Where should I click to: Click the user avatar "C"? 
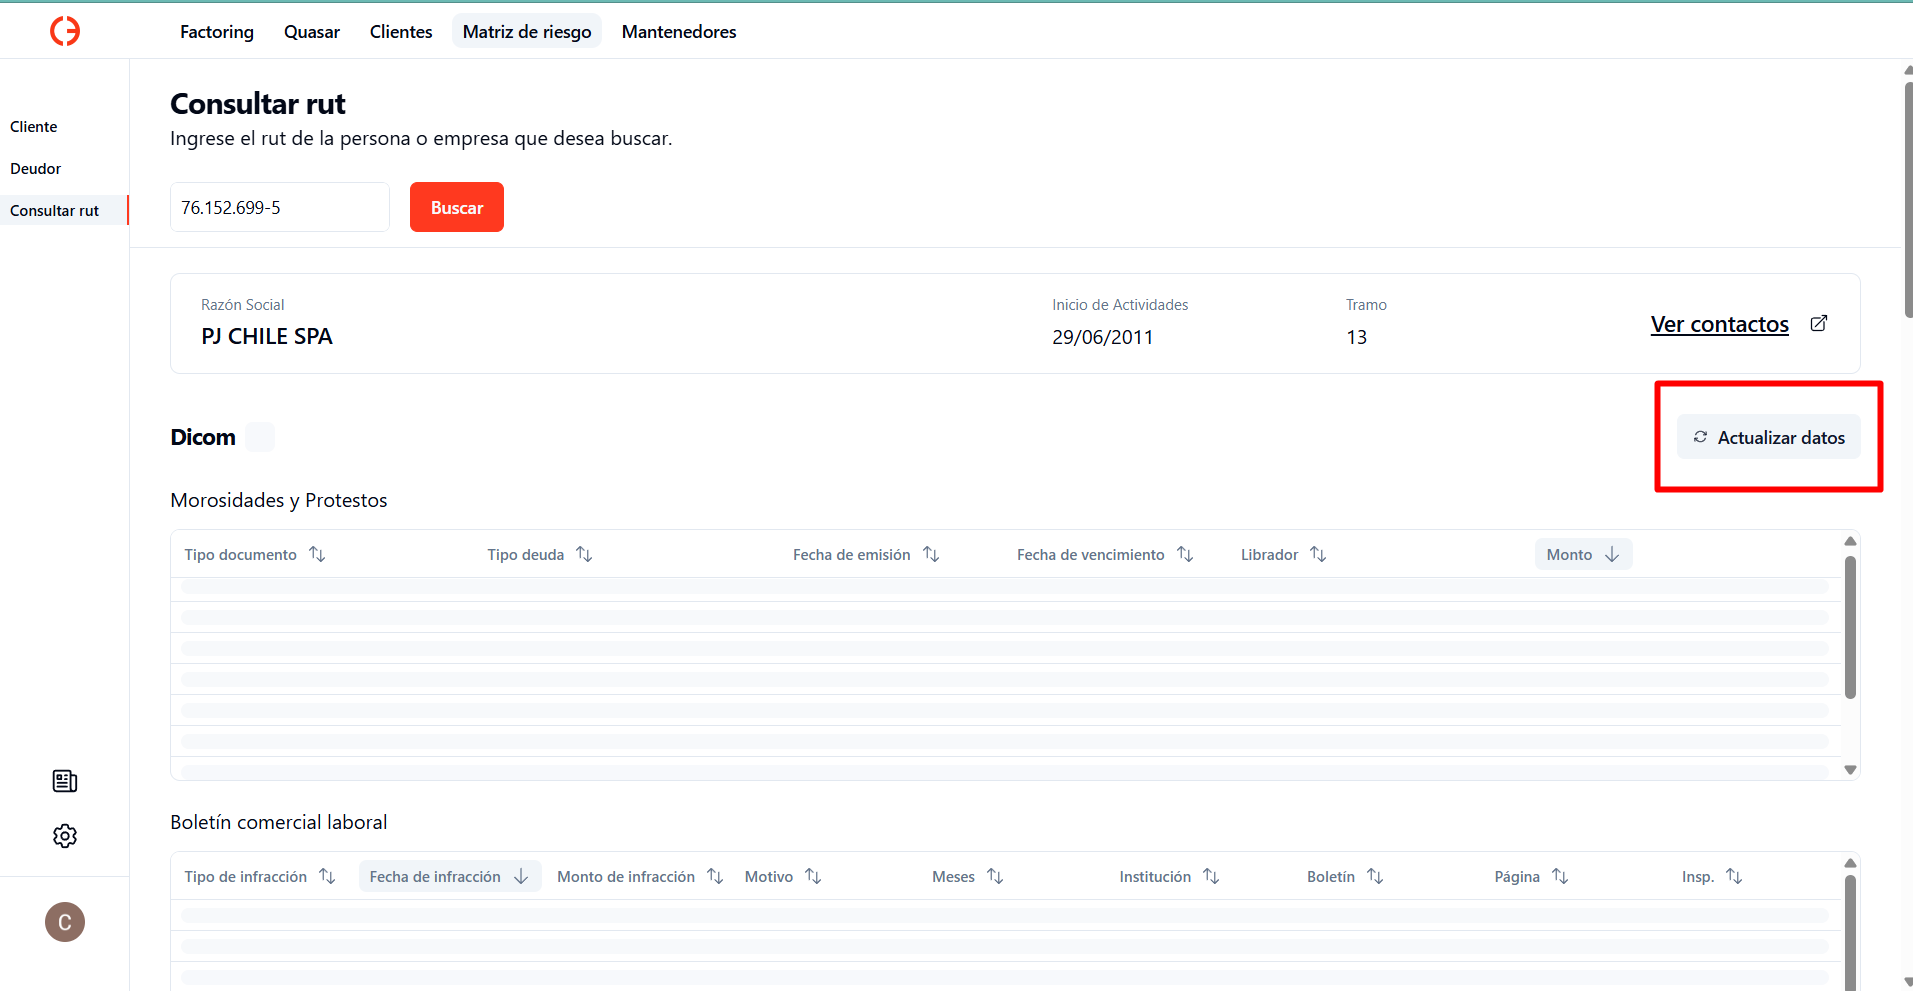pos(65,922)
